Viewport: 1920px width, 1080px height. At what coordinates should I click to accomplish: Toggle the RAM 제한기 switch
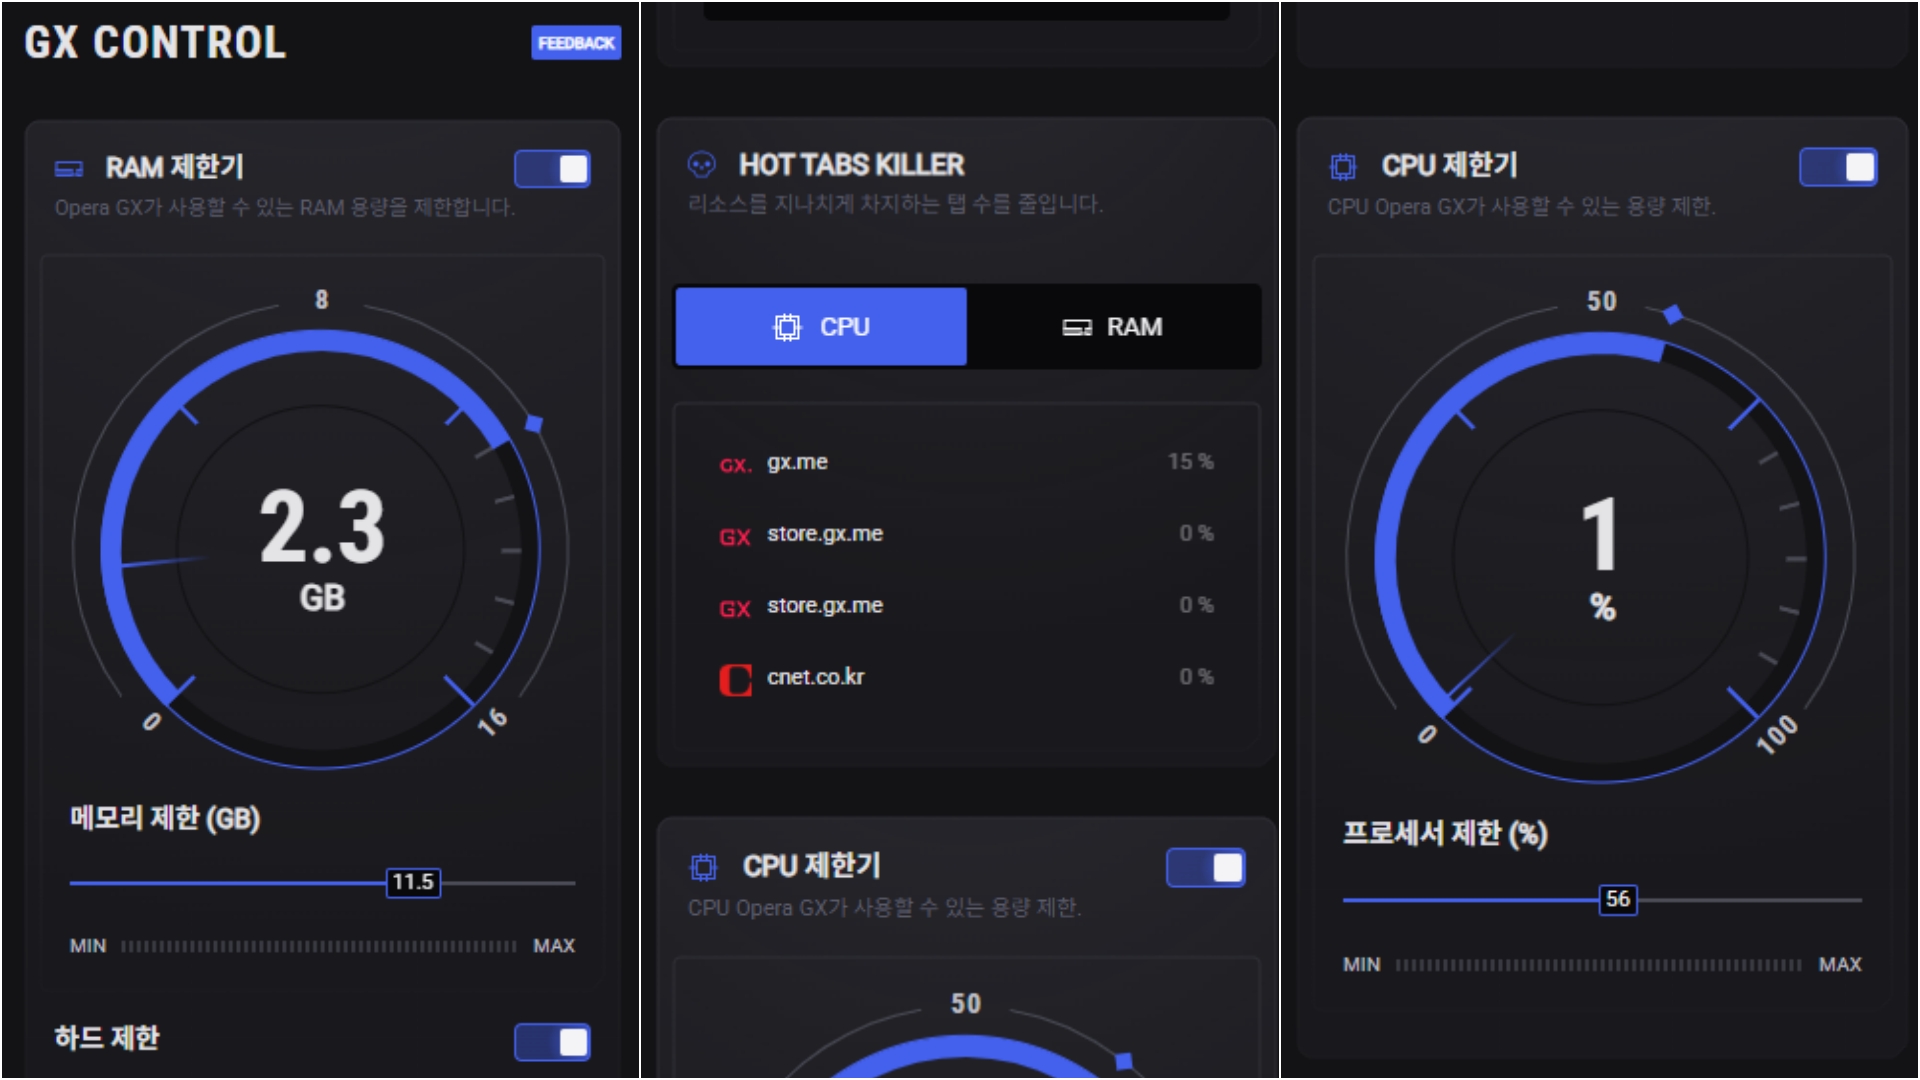(552, 169)
